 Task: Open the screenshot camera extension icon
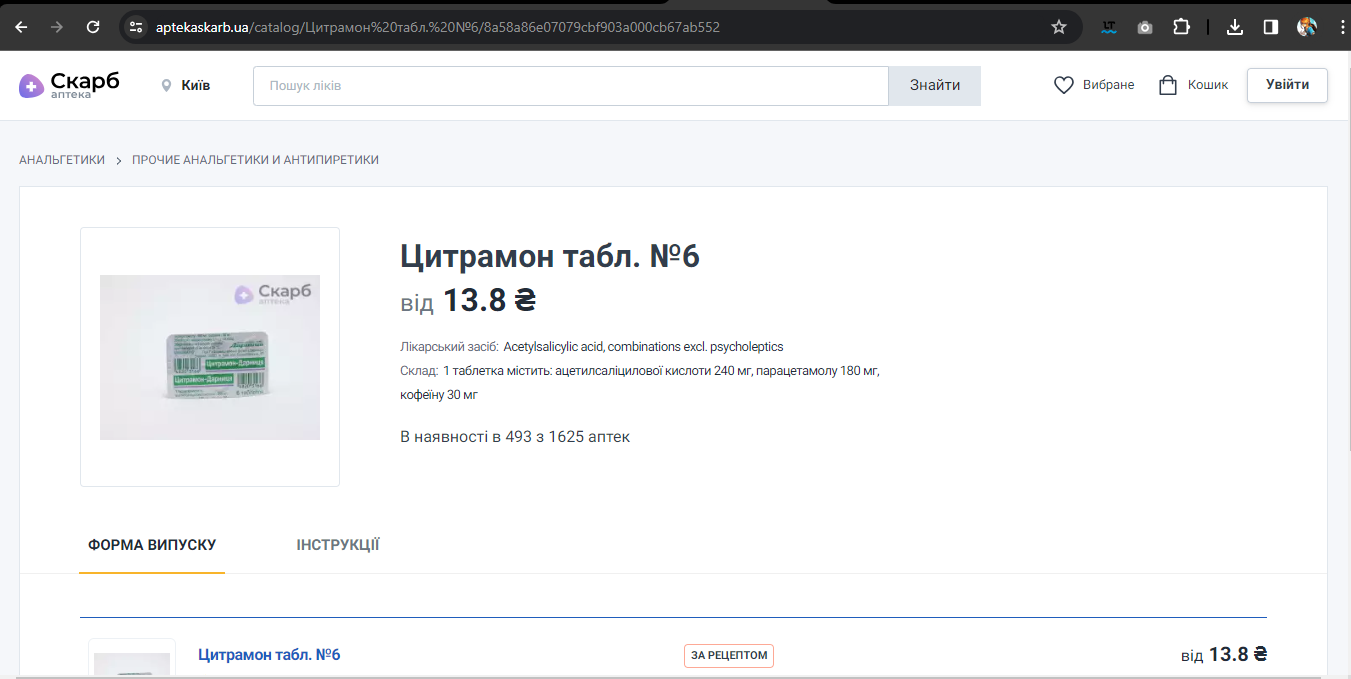coord(1144,27)
